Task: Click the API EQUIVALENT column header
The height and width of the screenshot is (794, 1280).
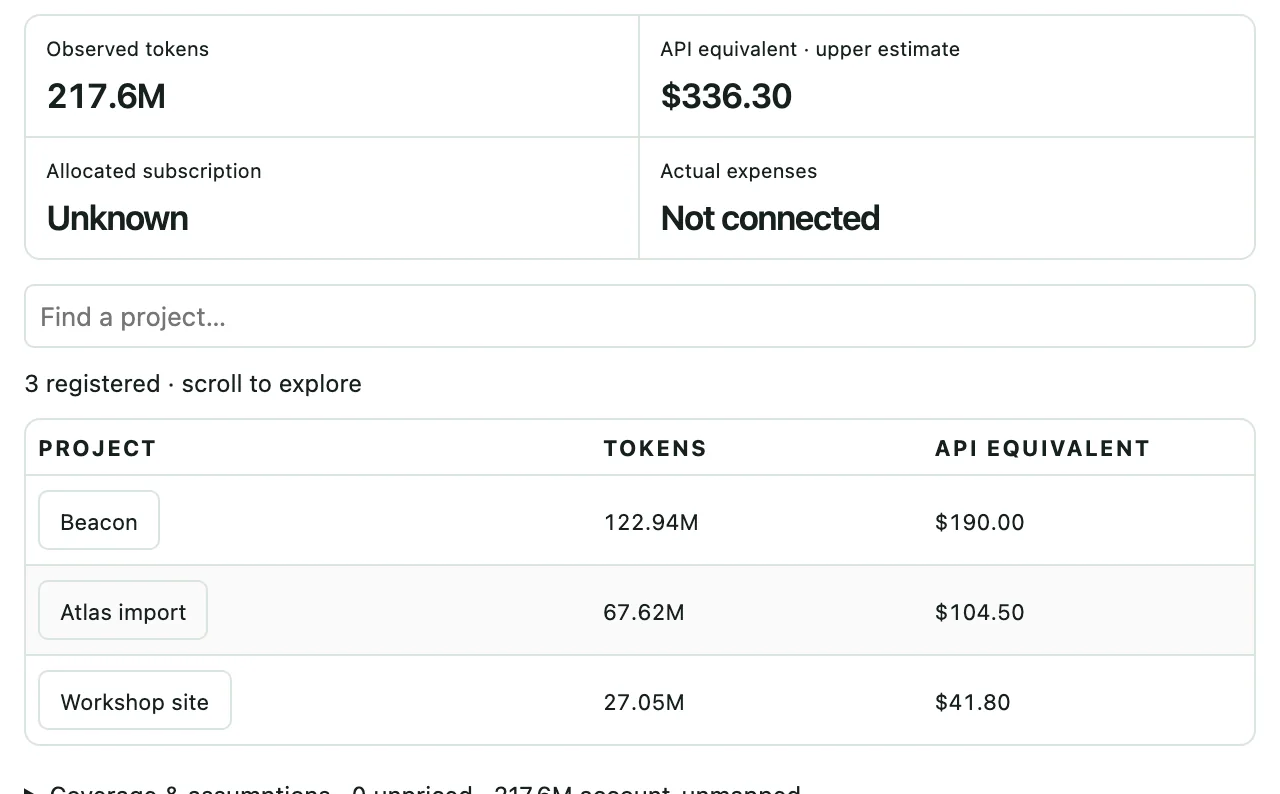Action: coord(1042,448)
